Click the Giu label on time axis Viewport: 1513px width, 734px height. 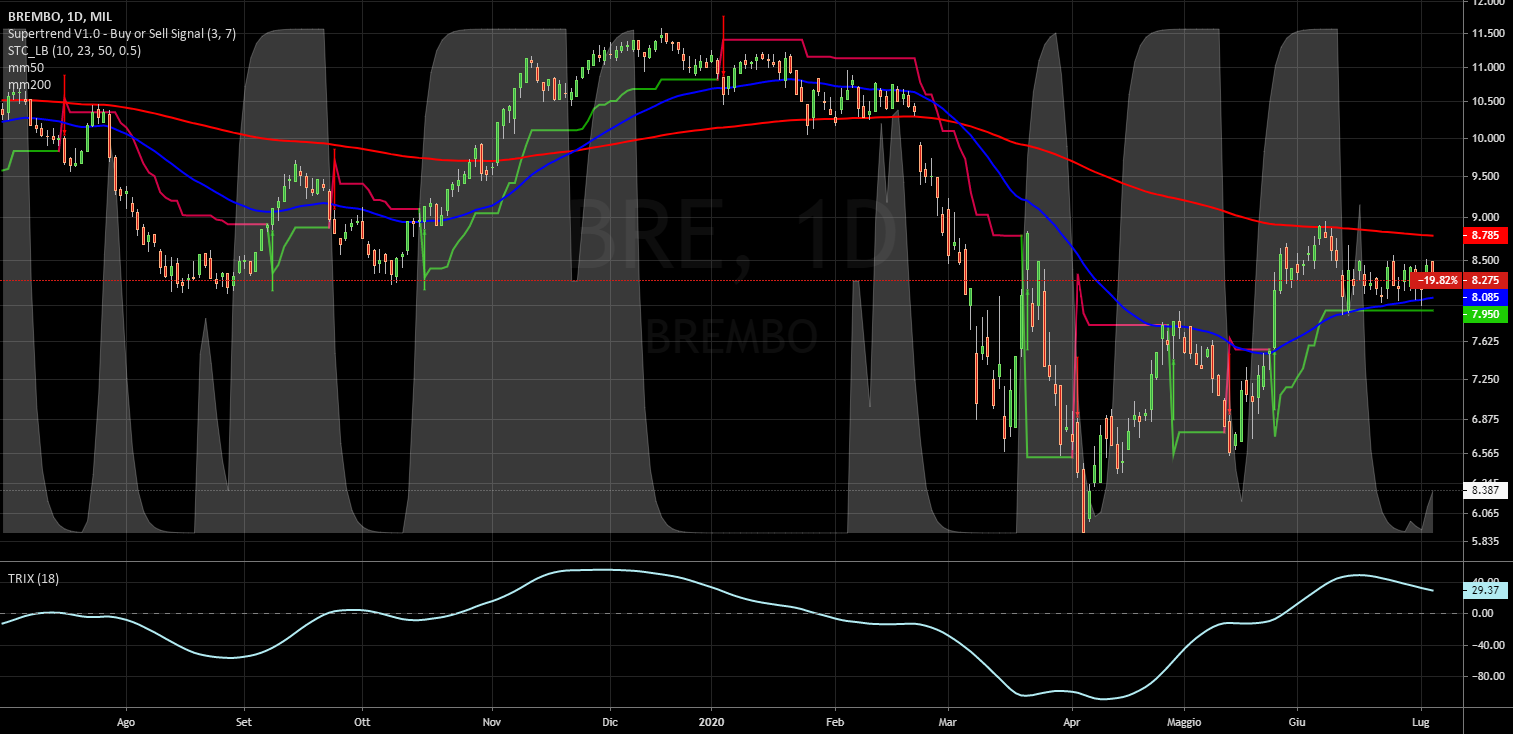tap(1297, 720)
